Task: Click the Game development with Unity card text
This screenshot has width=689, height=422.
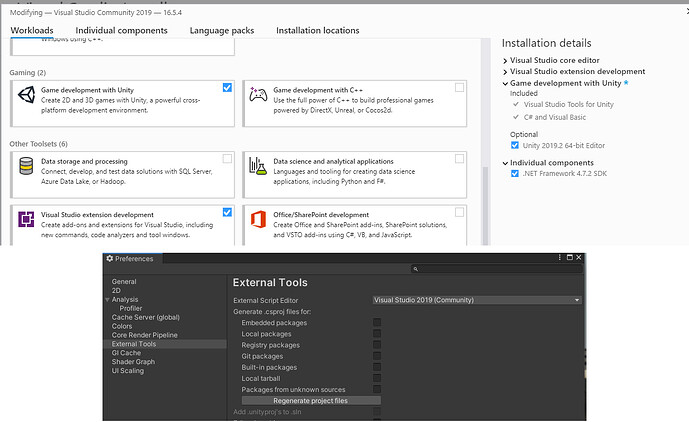Action: tap(120, 100)
